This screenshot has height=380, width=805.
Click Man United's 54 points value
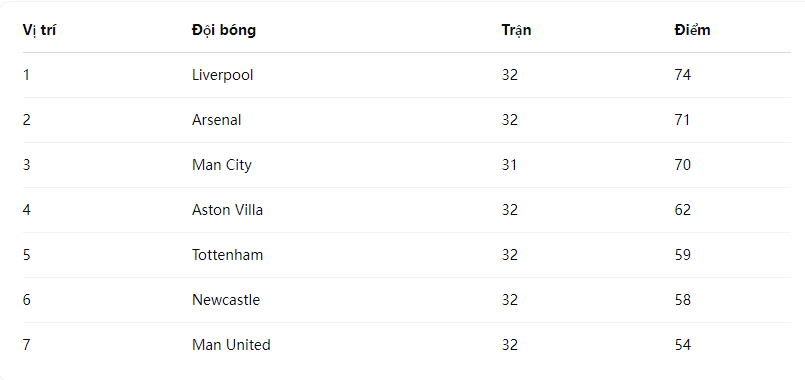(683, 345)
